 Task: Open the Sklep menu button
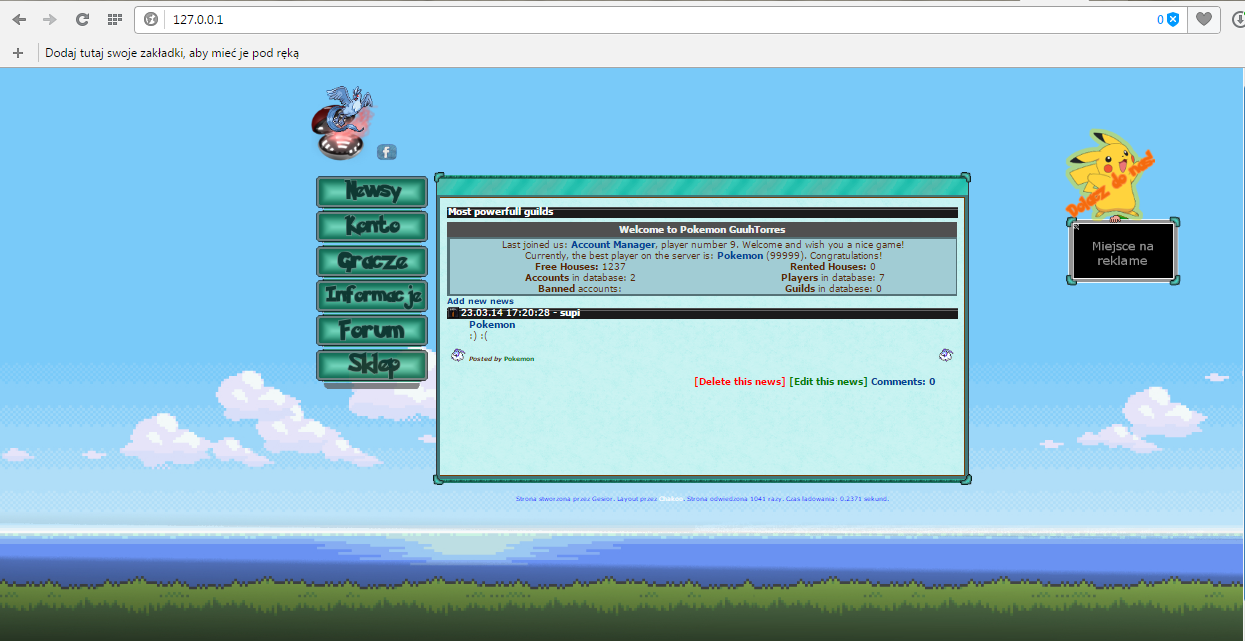tap(372, 365)
